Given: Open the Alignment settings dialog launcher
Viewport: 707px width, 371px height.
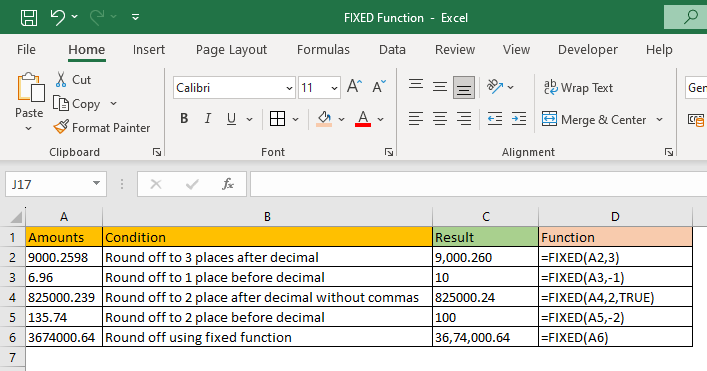Looking at the screenshot, I should (x=669, y=152).
